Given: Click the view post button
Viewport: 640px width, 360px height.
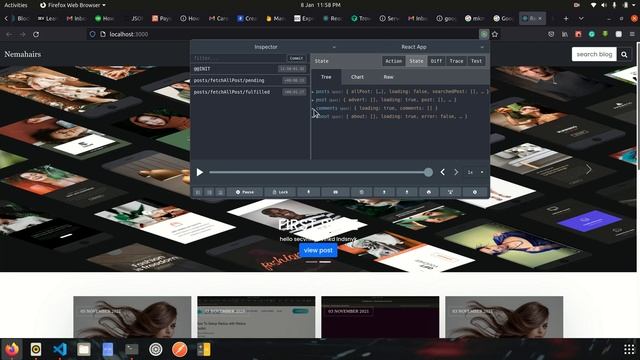Looking at the screenshot, I should pos(318,250).
